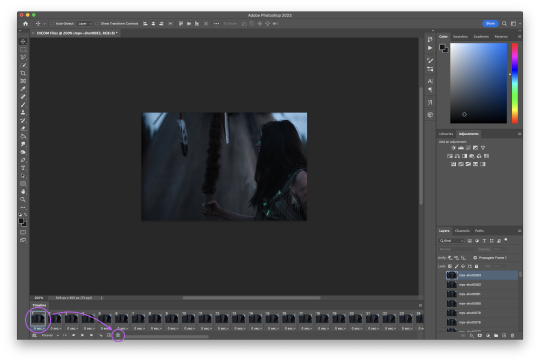Toggle the Auto-Select checkbox
The height and width of the screenshot is (362, 540).
click(52, 24)
